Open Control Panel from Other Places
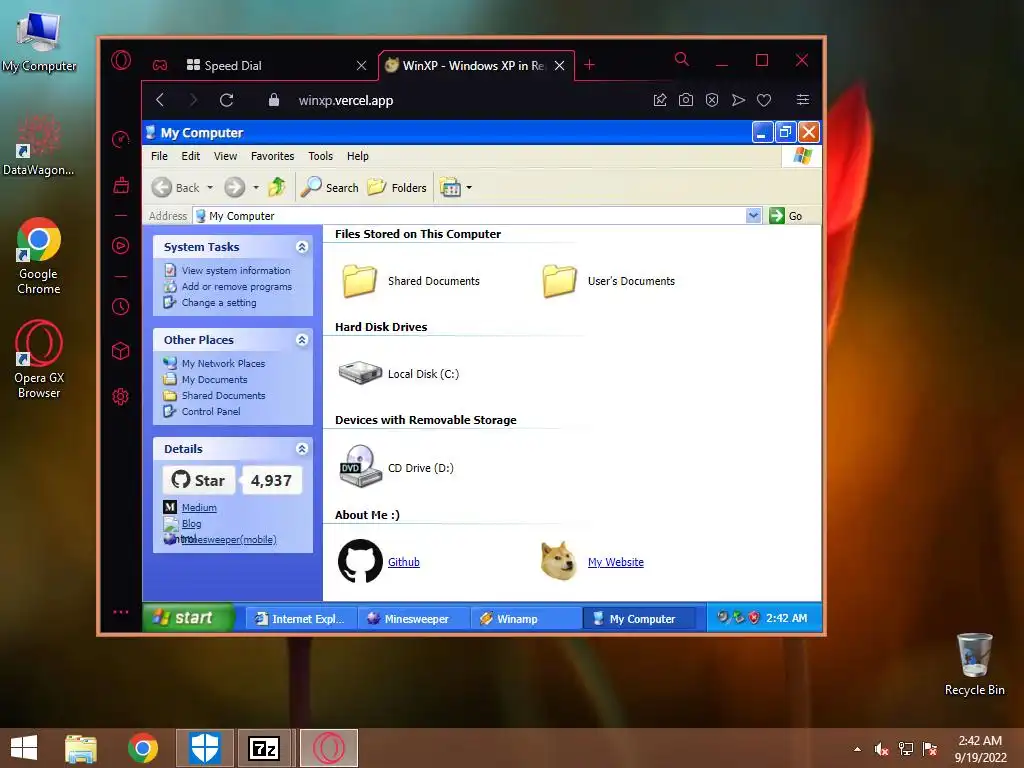Image resolution: width=1024 pixels, height=768 pixels. point(211,411)
